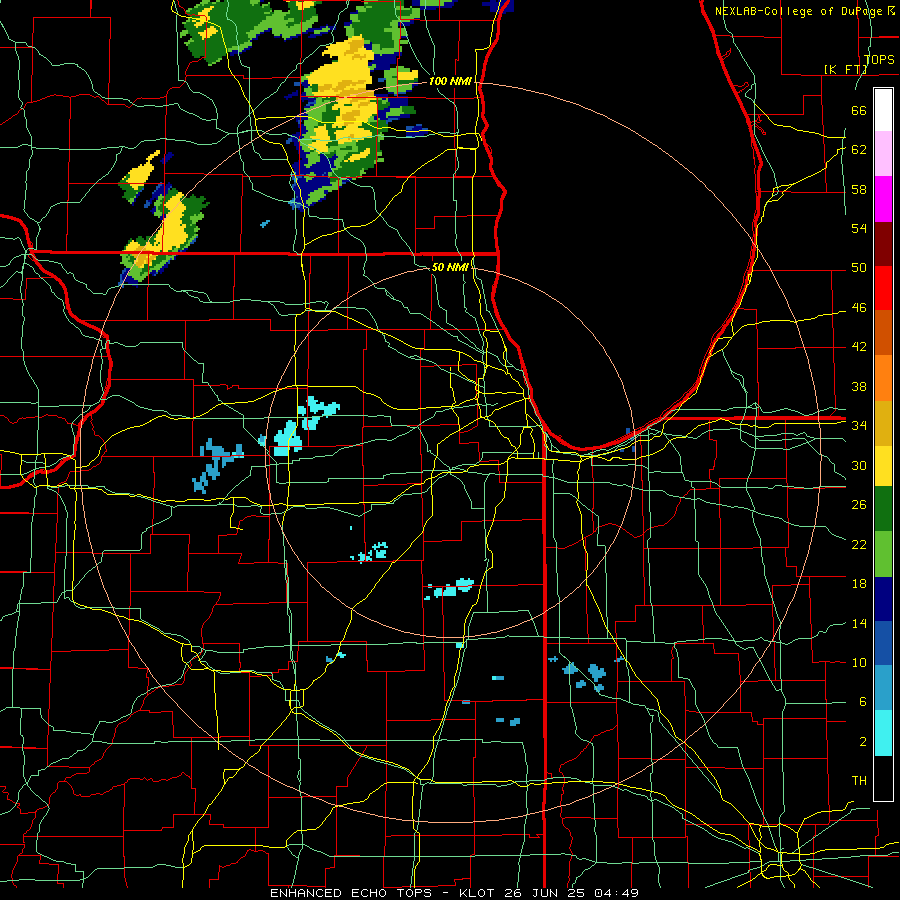This screenshot has height=900, width=900.
Task: Click the 'TH' threshold label in legend
Action: 859,781
